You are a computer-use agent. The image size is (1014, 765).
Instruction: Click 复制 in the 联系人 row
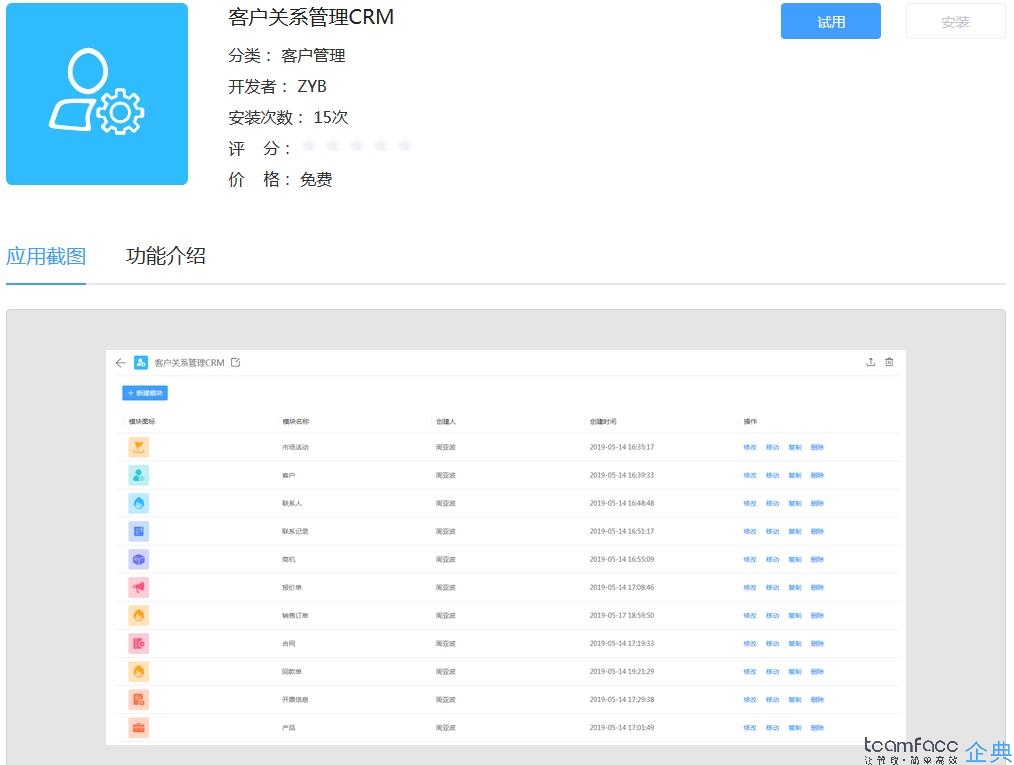point(795,503)
